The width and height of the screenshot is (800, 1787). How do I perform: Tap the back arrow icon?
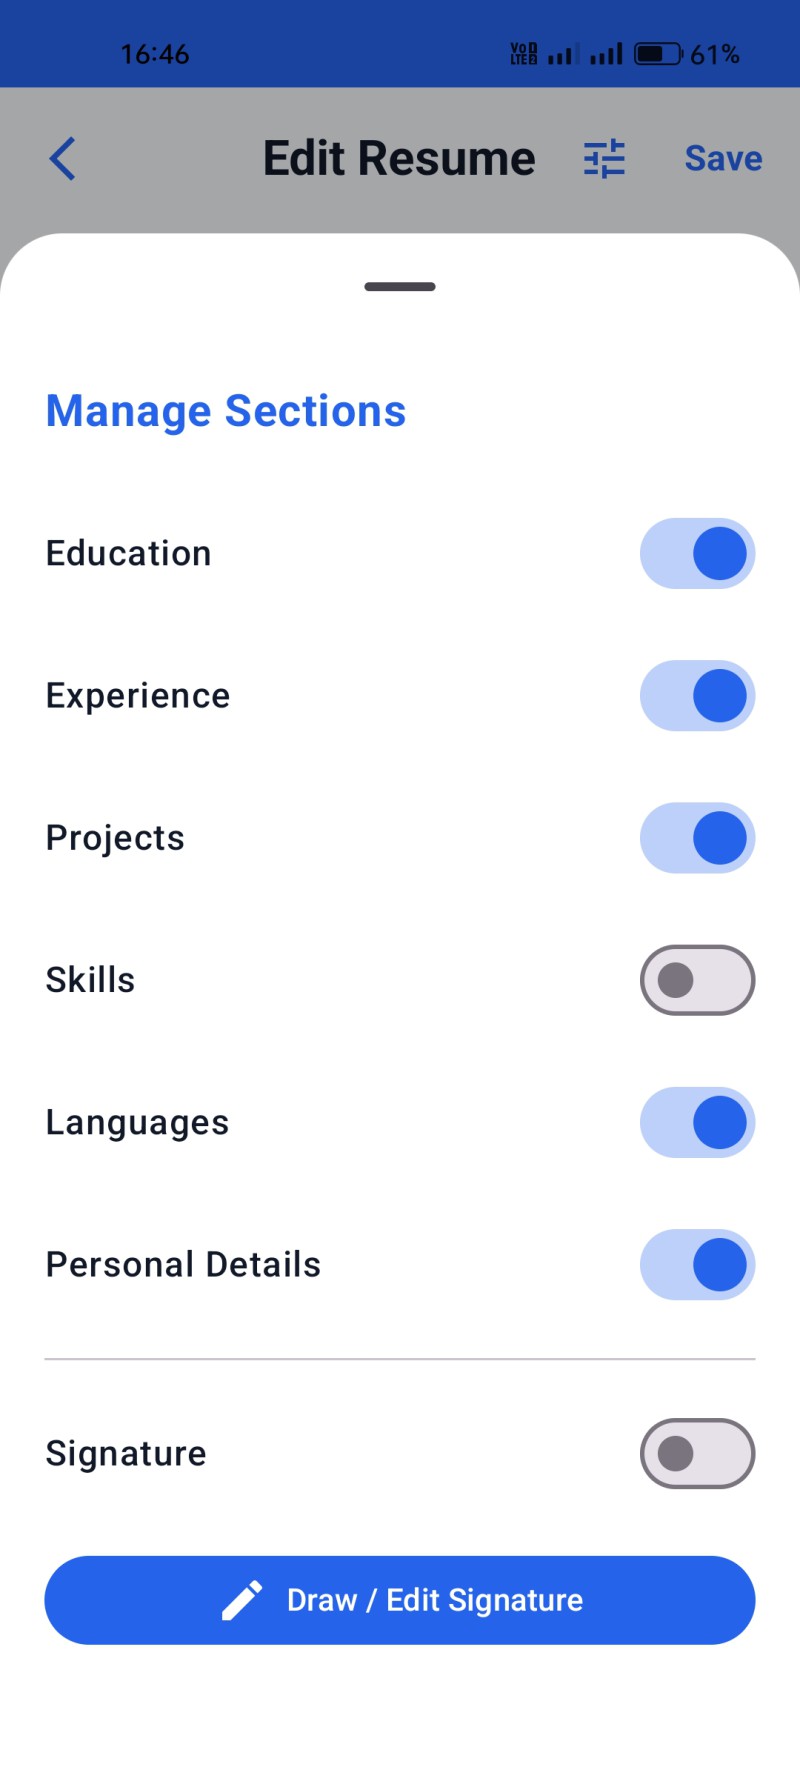tap(63, 159)
